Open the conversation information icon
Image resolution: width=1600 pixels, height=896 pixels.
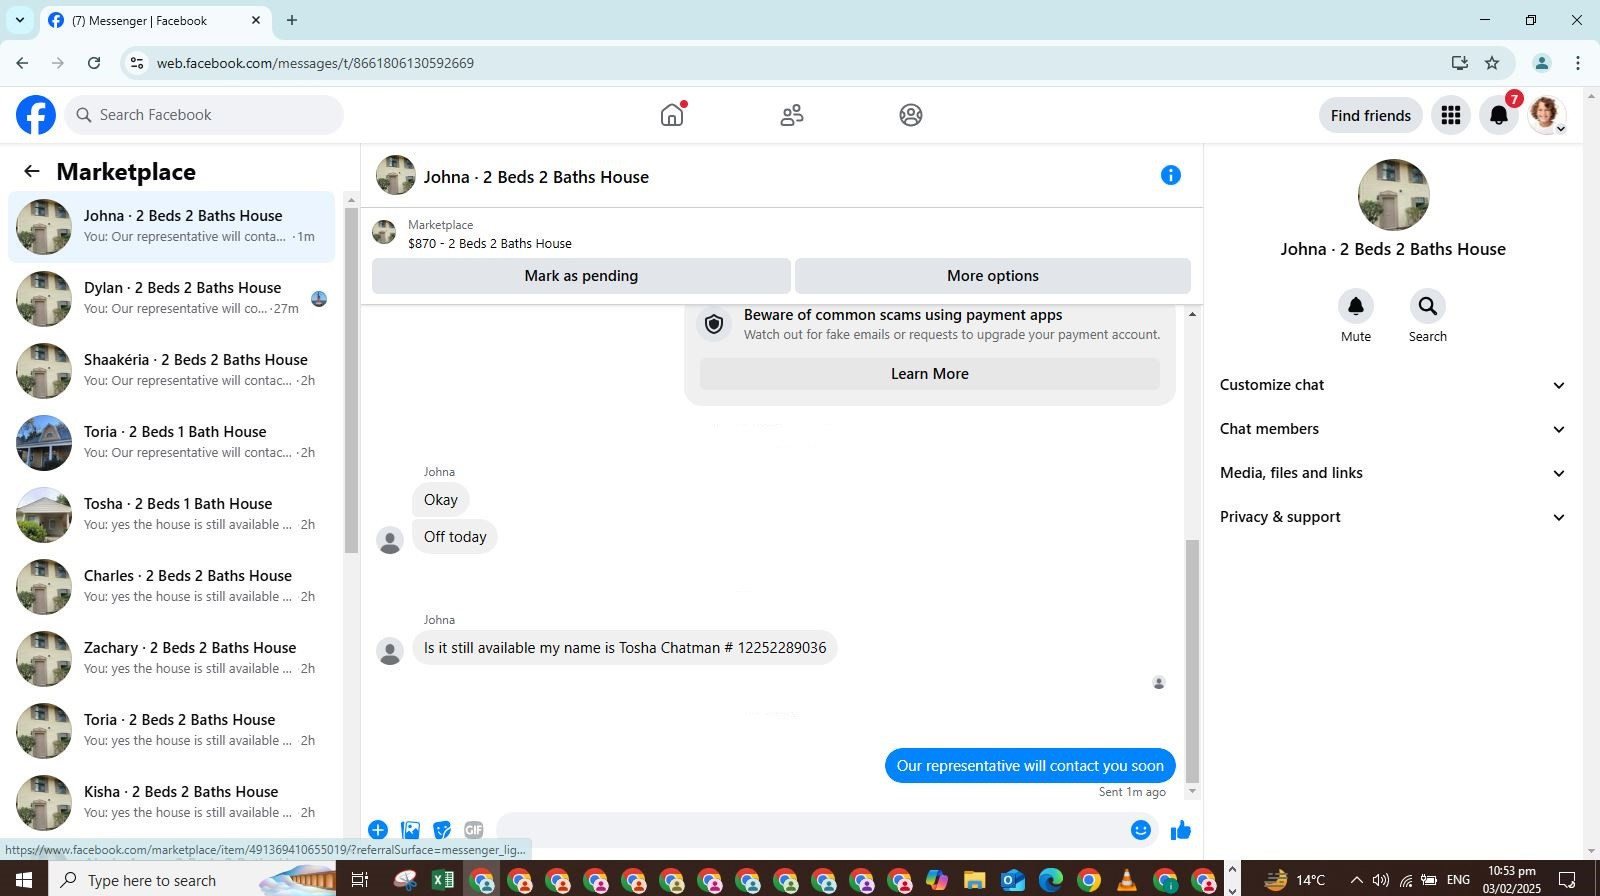coord(1171,176)
